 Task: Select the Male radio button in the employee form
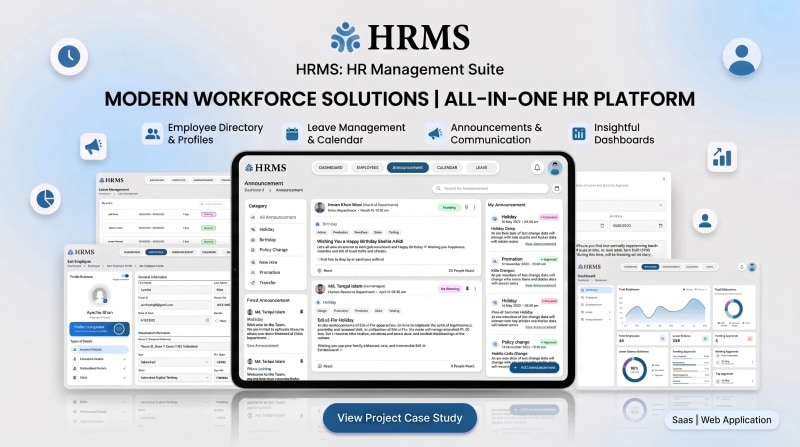[217, 320]
